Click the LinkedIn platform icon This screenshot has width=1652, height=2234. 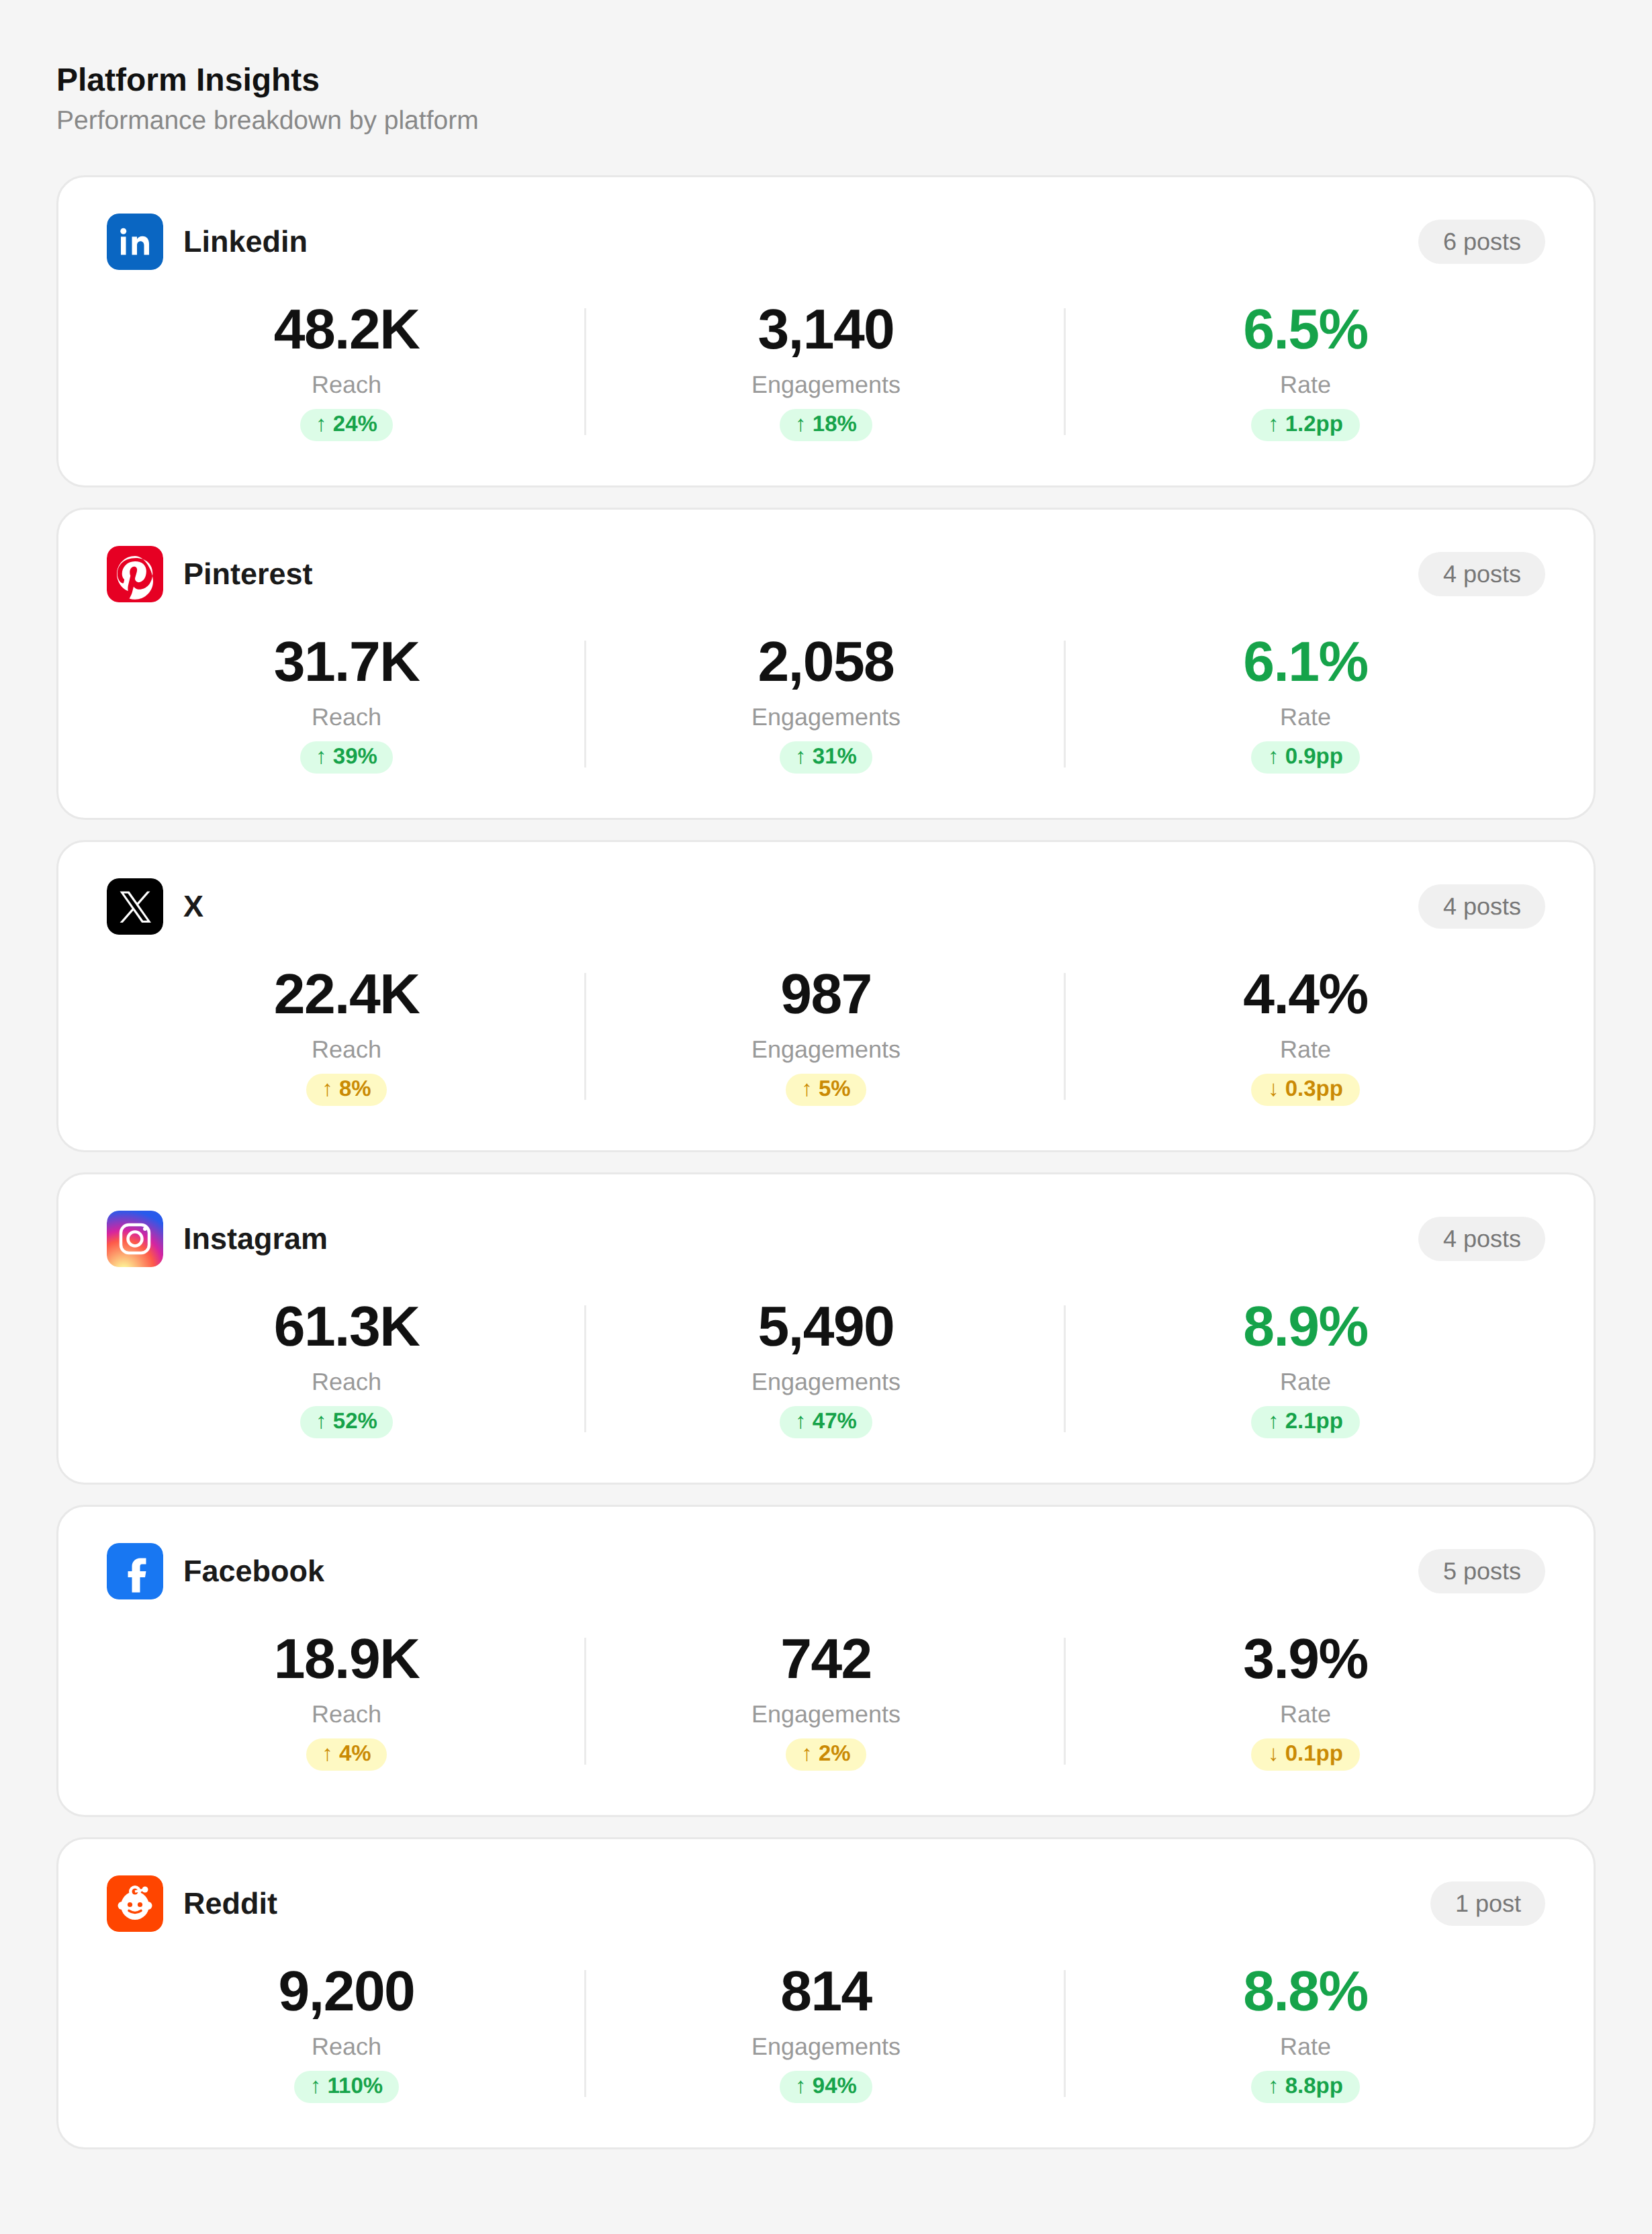[x=134, y=242]
